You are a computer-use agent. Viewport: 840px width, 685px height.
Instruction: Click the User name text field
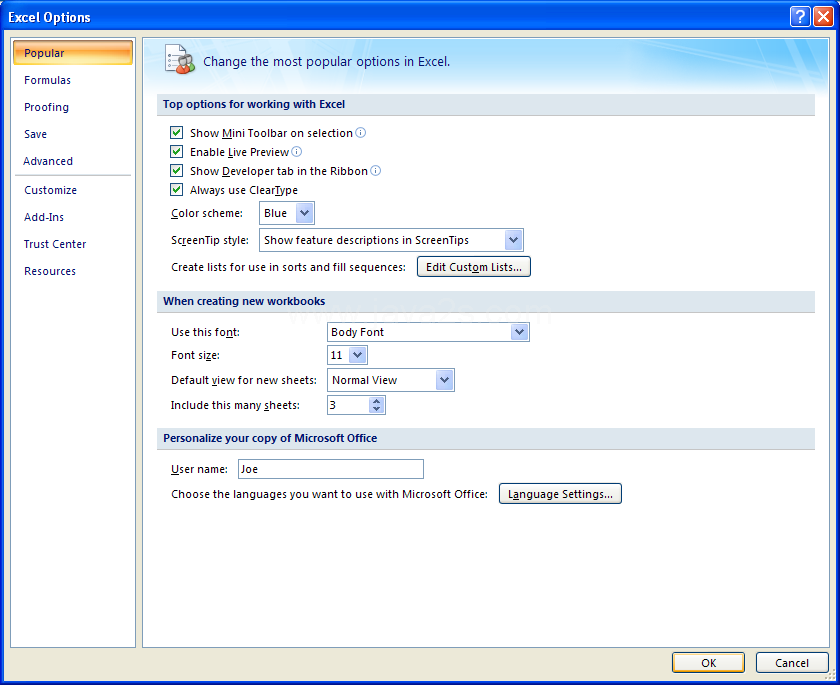(331, 469)
